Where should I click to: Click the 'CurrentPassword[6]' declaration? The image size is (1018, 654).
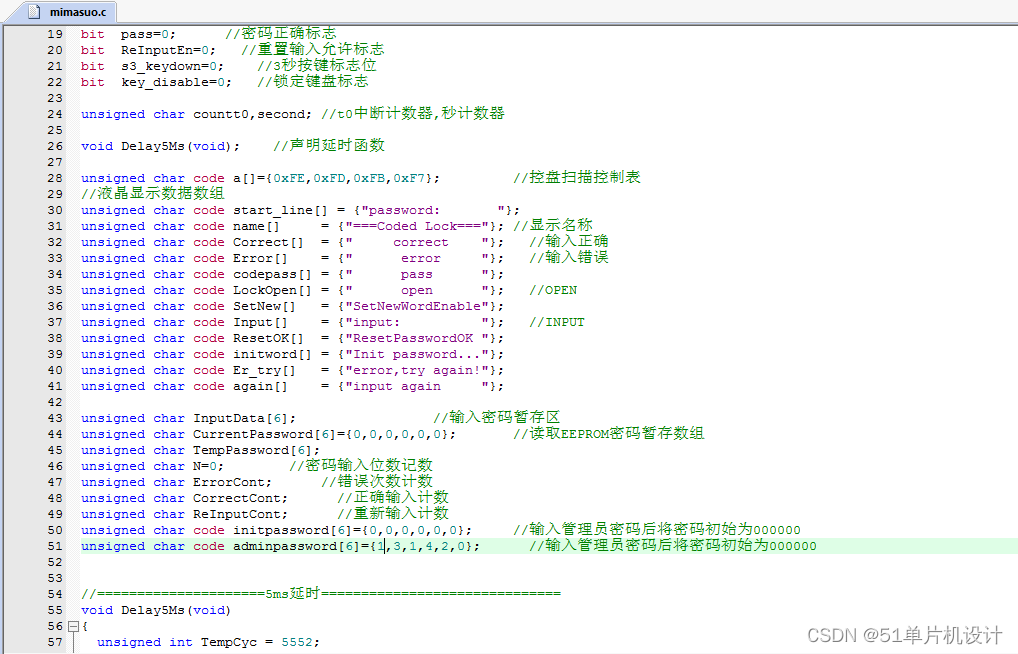(x=264, y=434)
